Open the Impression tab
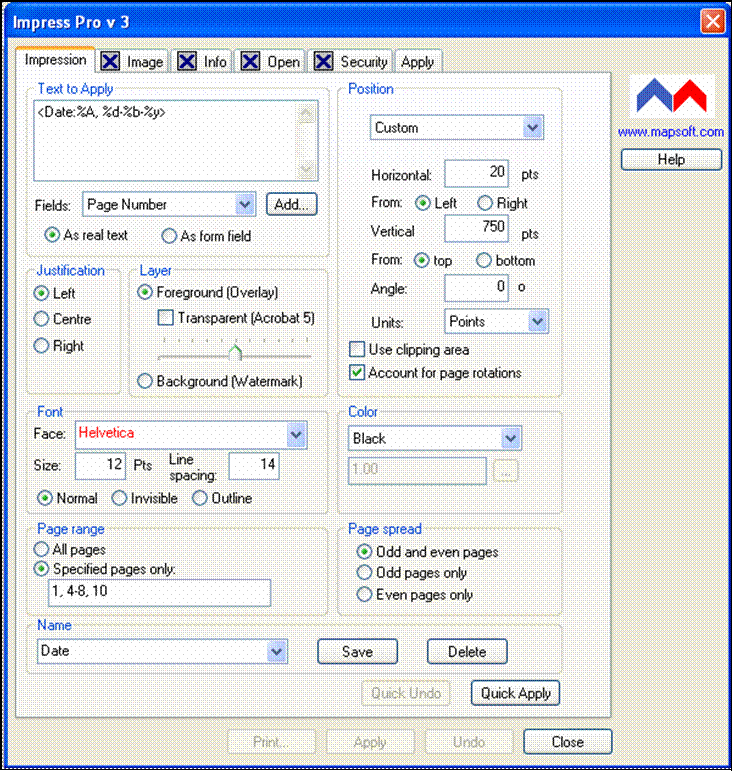The height and width of the screenshot is (771, 732). click(x=56, y=60)
